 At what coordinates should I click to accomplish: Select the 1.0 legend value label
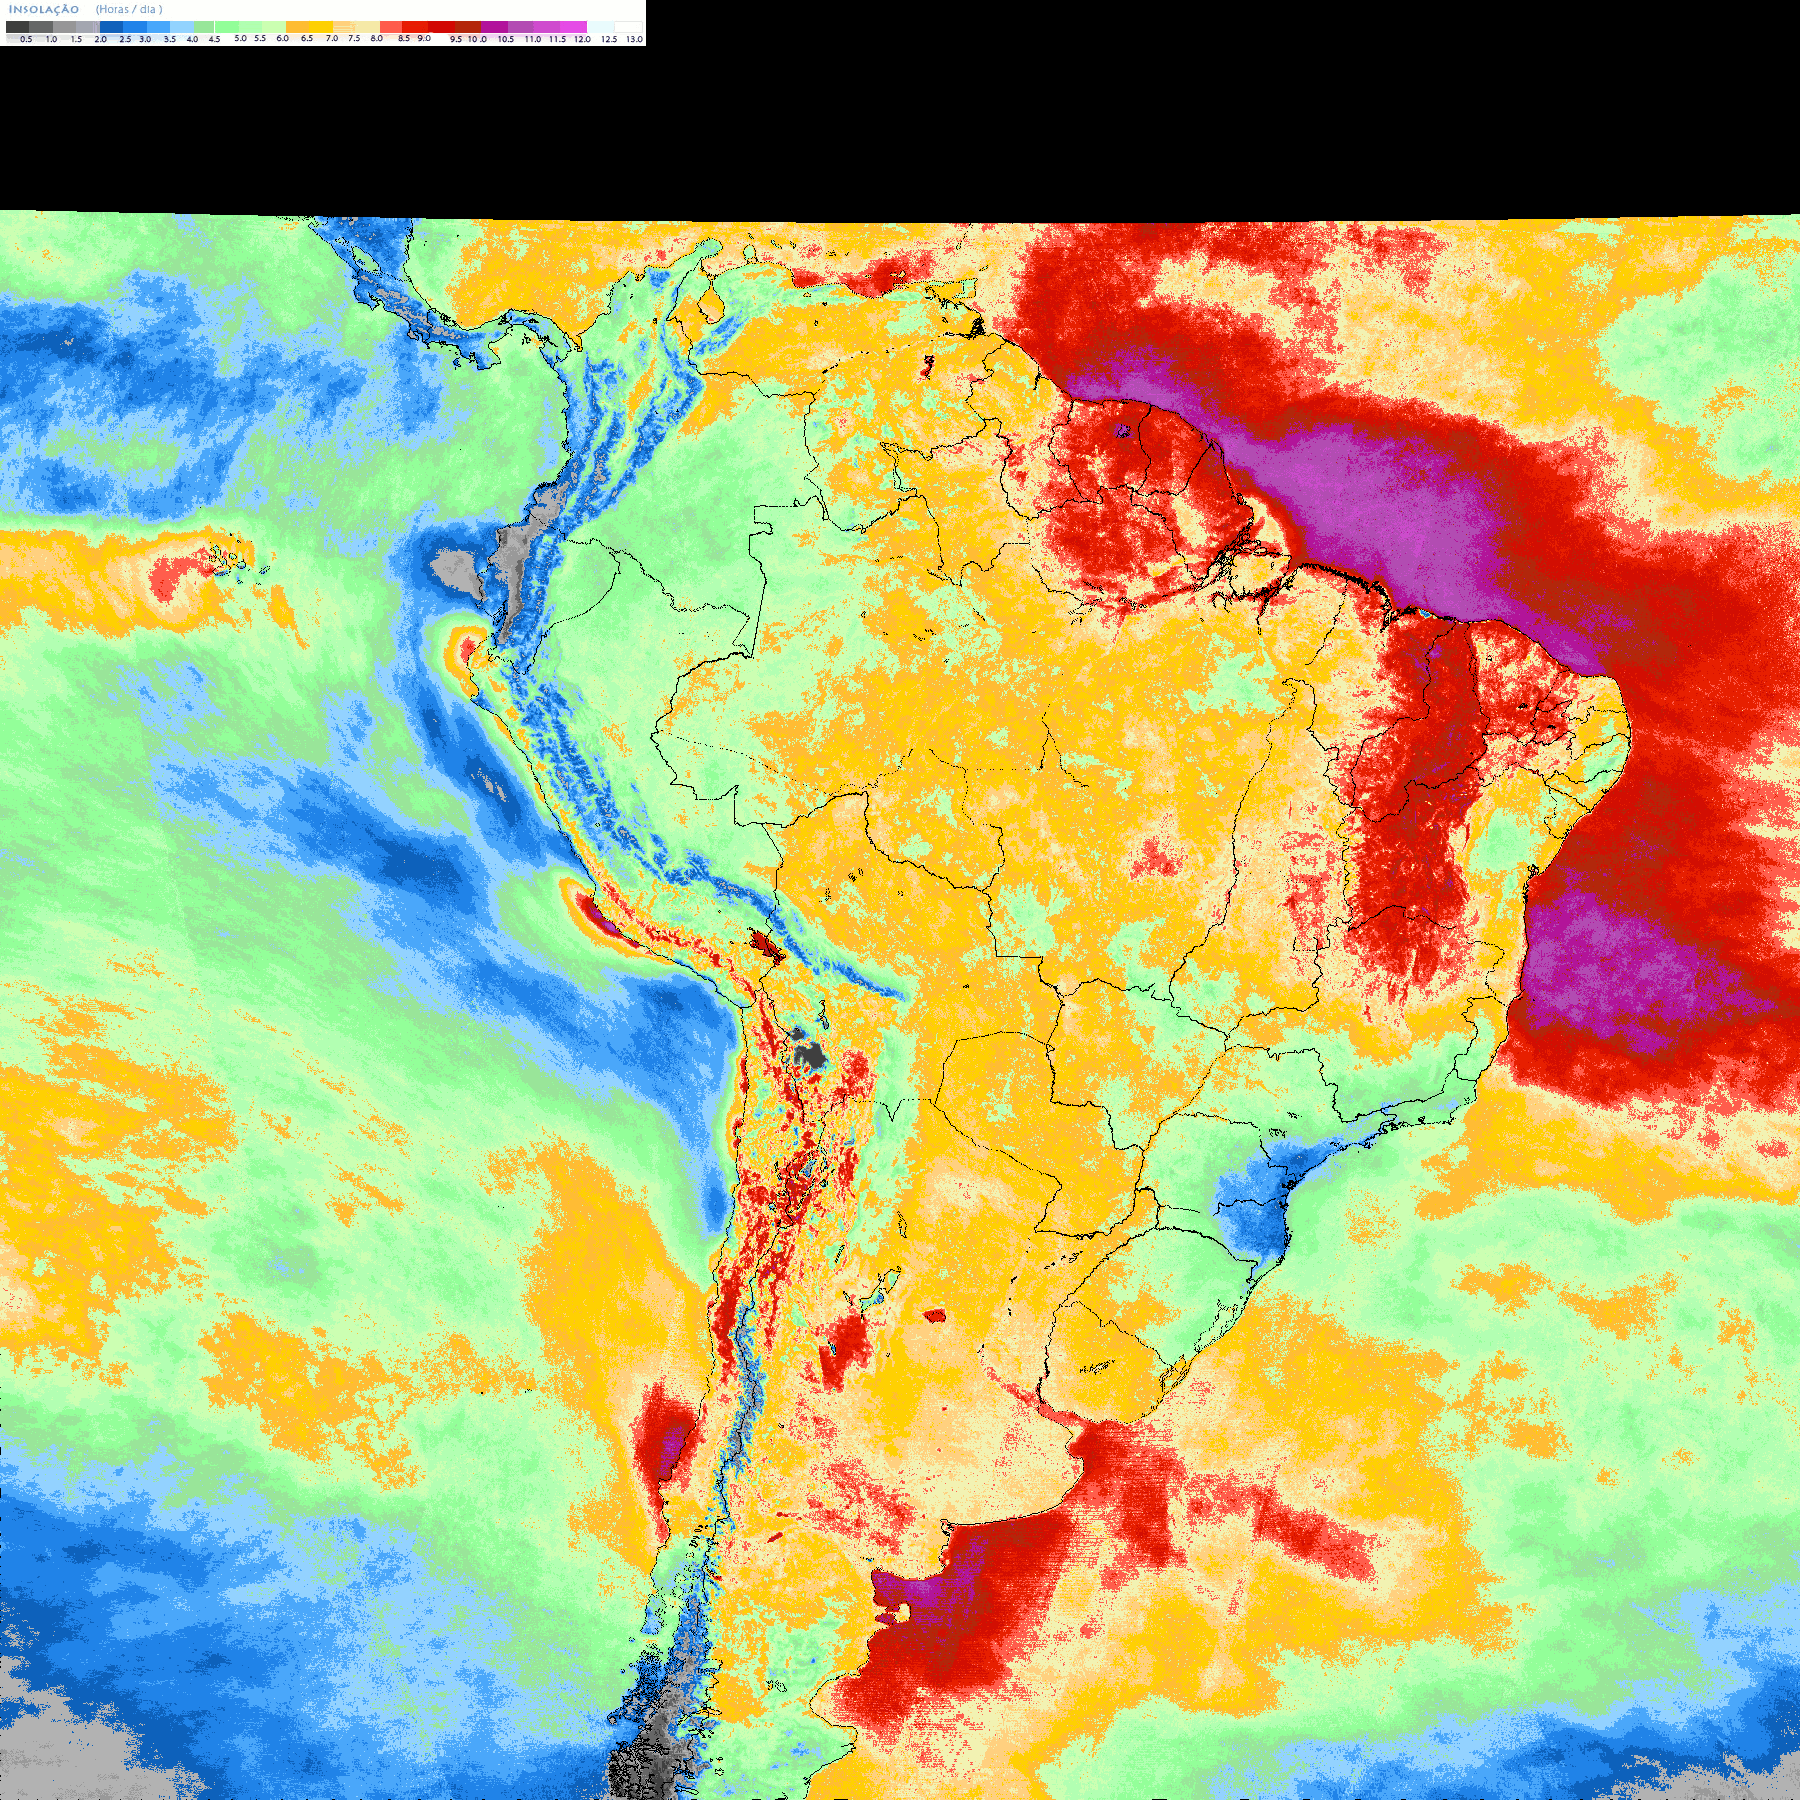[x=51, y=39]
